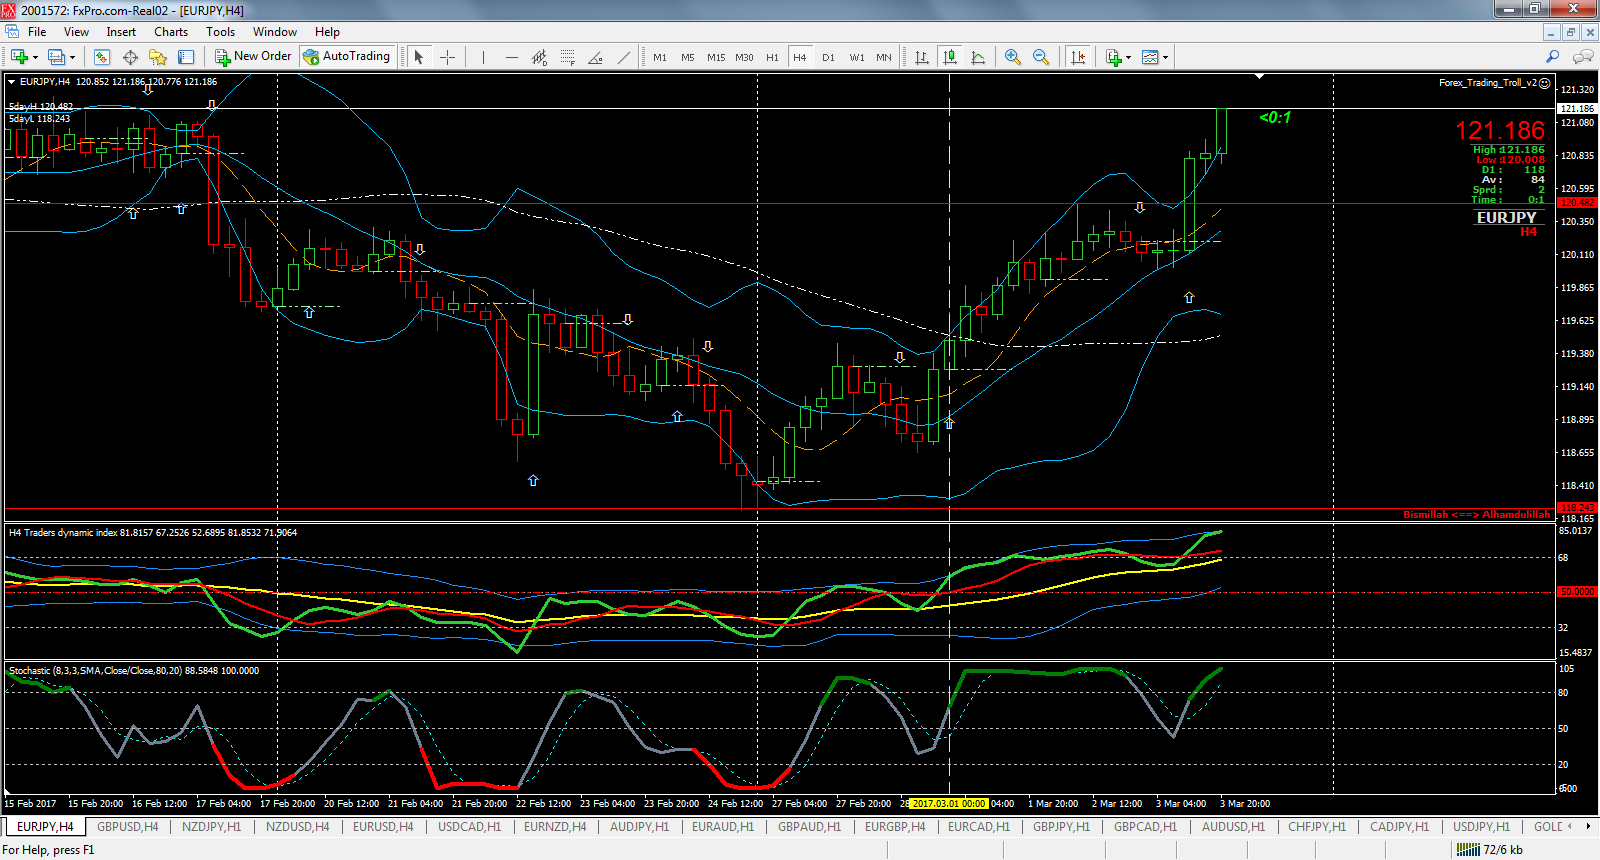This screenshot has height=860, width=1600.
Task: Toggle the AutoTrading button
Action: [x=347, y=57]
